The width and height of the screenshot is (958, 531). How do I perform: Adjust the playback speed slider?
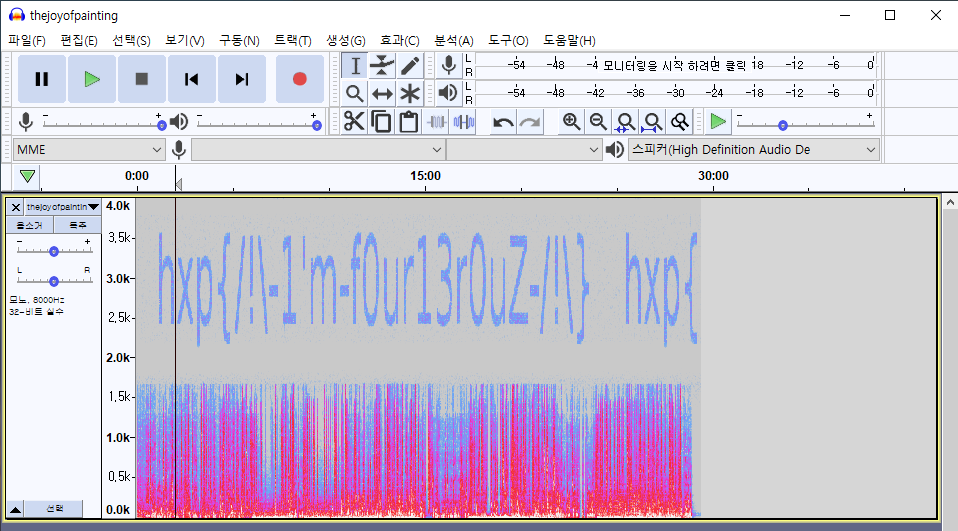pyautogui.click(x=805, y=124)
